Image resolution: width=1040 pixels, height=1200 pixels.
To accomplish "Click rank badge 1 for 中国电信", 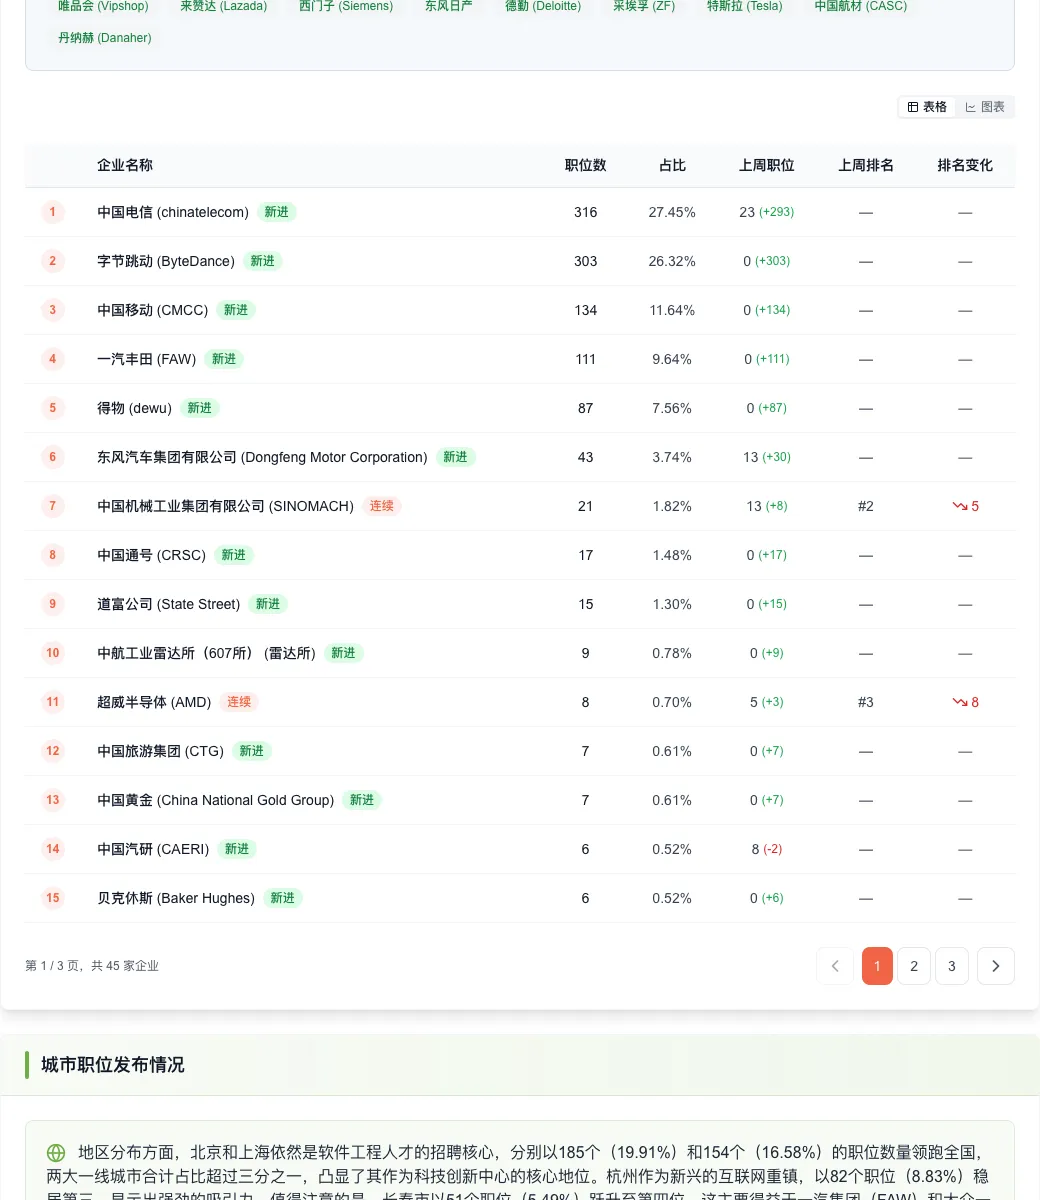I will pos(53,212).
